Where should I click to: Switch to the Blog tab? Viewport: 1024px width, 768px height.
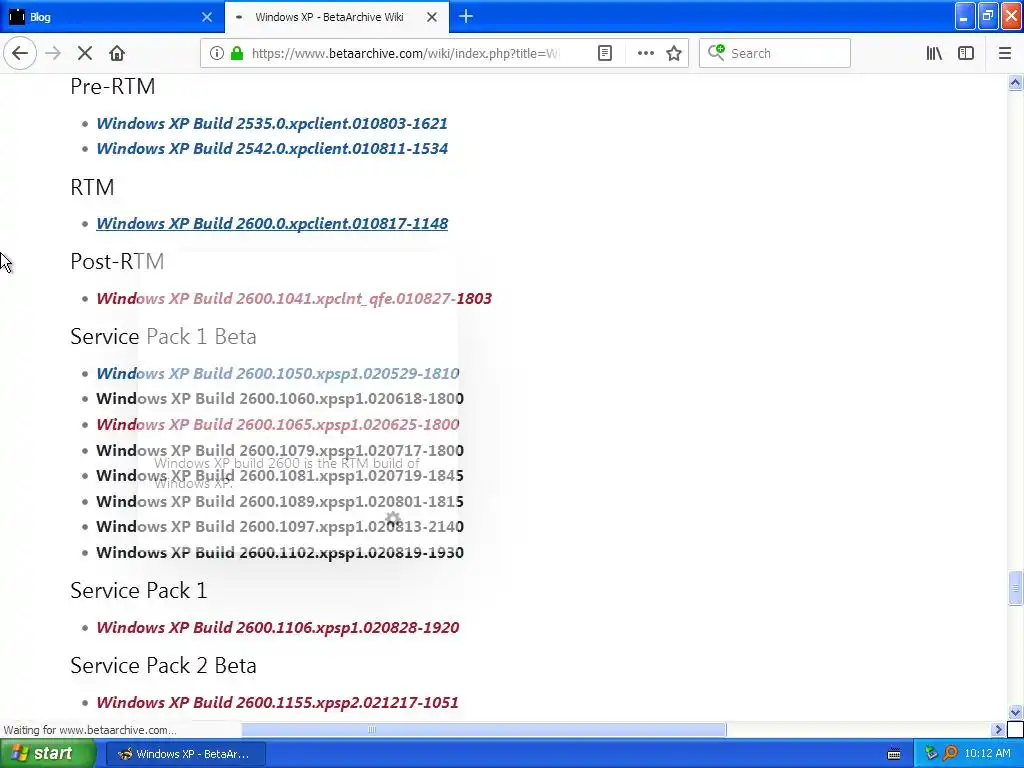pyautogui.click(x=112, y=17)
